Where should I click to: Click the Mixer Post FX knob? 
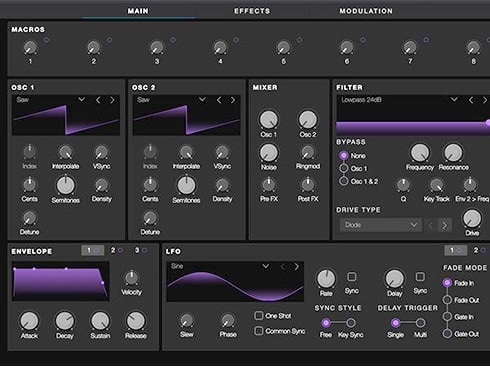tap(308, 185)
